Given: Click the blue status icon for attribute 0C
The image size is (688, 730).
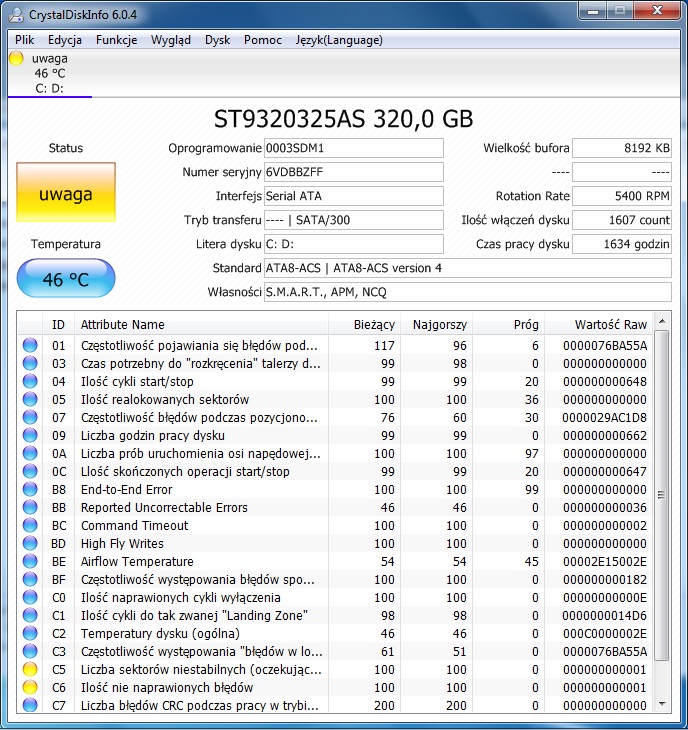Looking at the screenshot, I should pos(30,471).
